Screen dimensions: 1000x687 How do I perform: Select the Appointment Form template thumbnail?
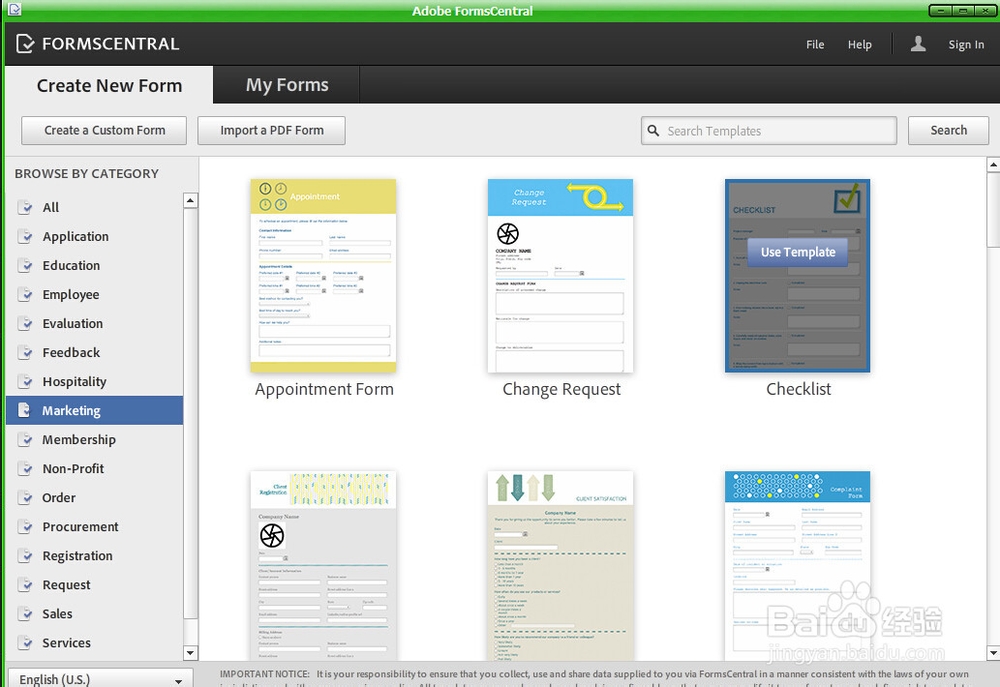pyautogui.click(x=323, y=276)
